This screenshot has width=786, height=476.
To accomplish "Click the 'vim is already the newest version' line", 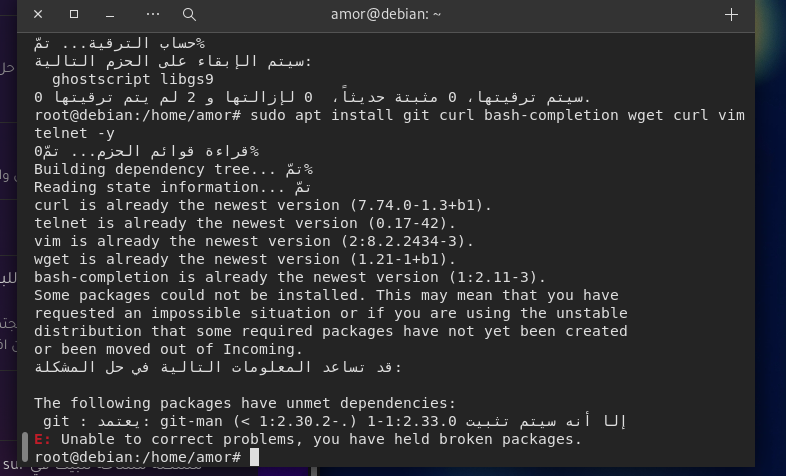I will [254, 241].
